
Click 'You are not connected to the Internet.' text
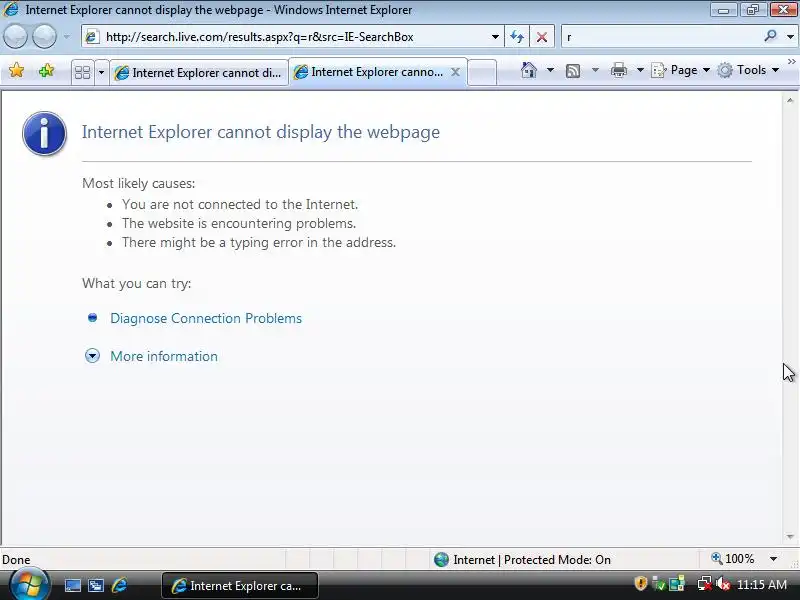pyautogui.click(x=240, y=204)
